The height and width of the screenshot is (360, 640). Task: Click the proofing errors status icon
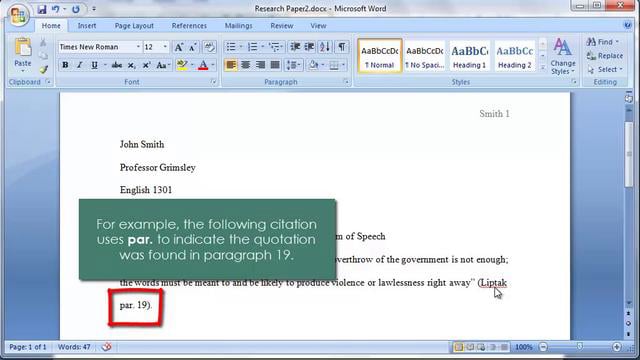(106, 347)
